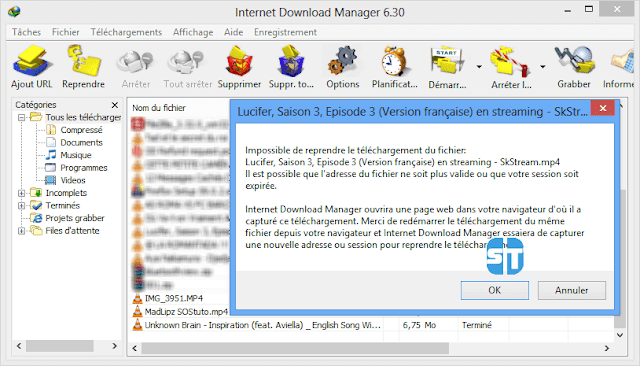640x366 pixels.
Task: Click categories panel scroll right arrow
Action: pyautogui.click(x=114, y=346)
